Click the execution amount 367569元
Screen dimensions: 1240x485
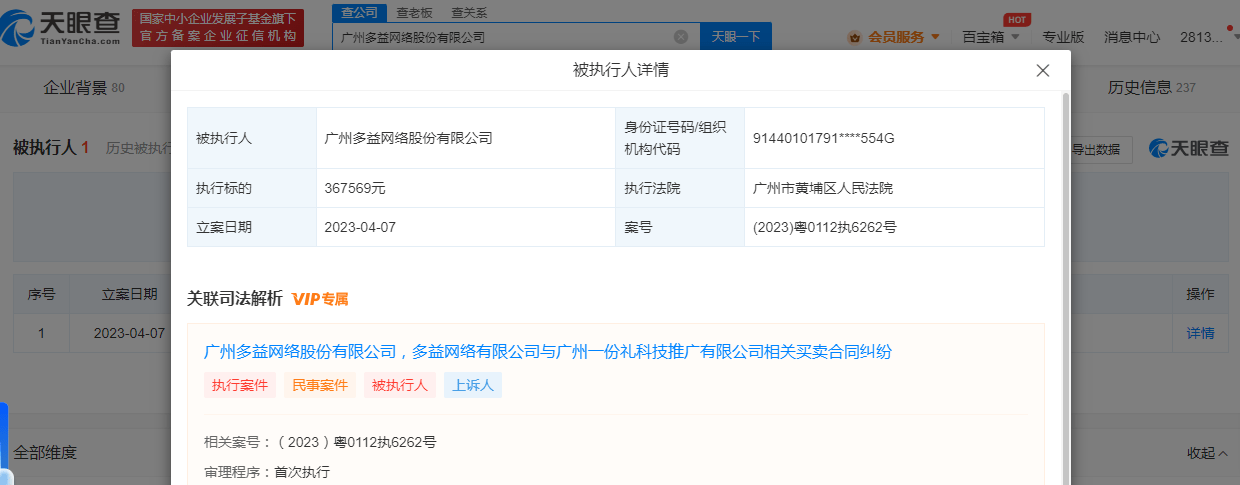[354, 188]
